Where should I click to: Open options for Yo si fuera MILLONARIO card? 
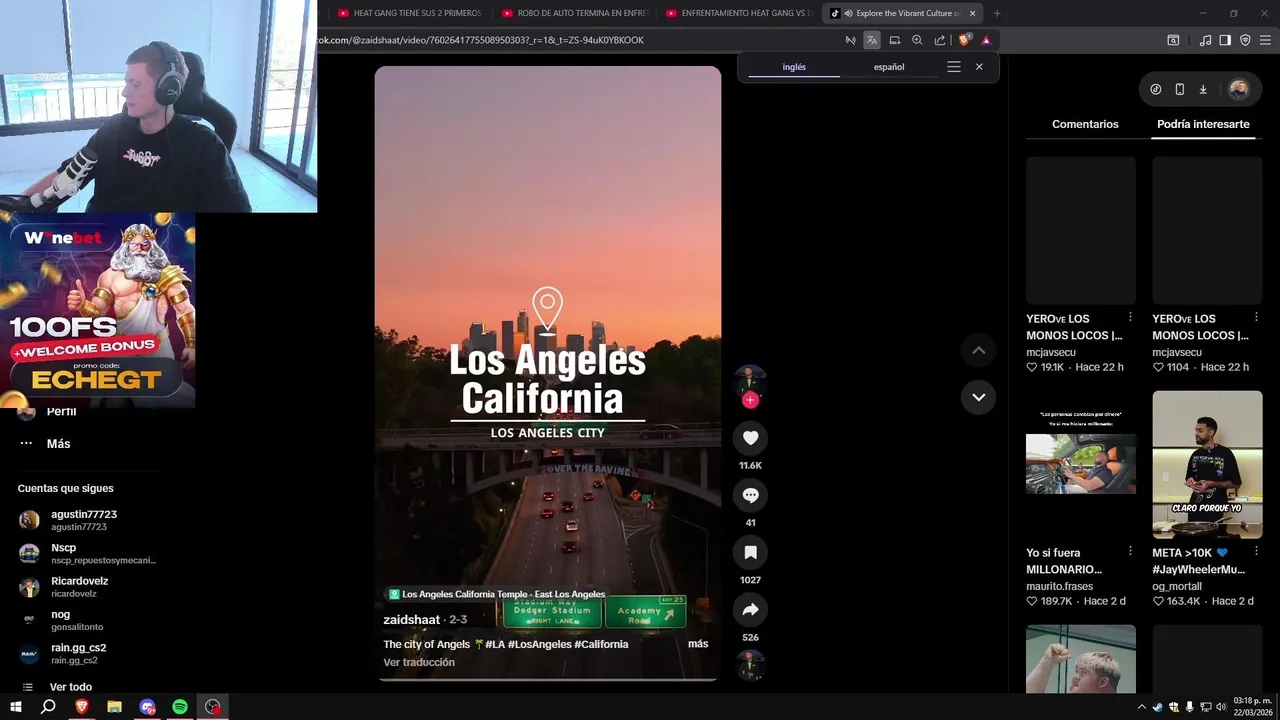pyautogui.click(x=1131, y=552)
